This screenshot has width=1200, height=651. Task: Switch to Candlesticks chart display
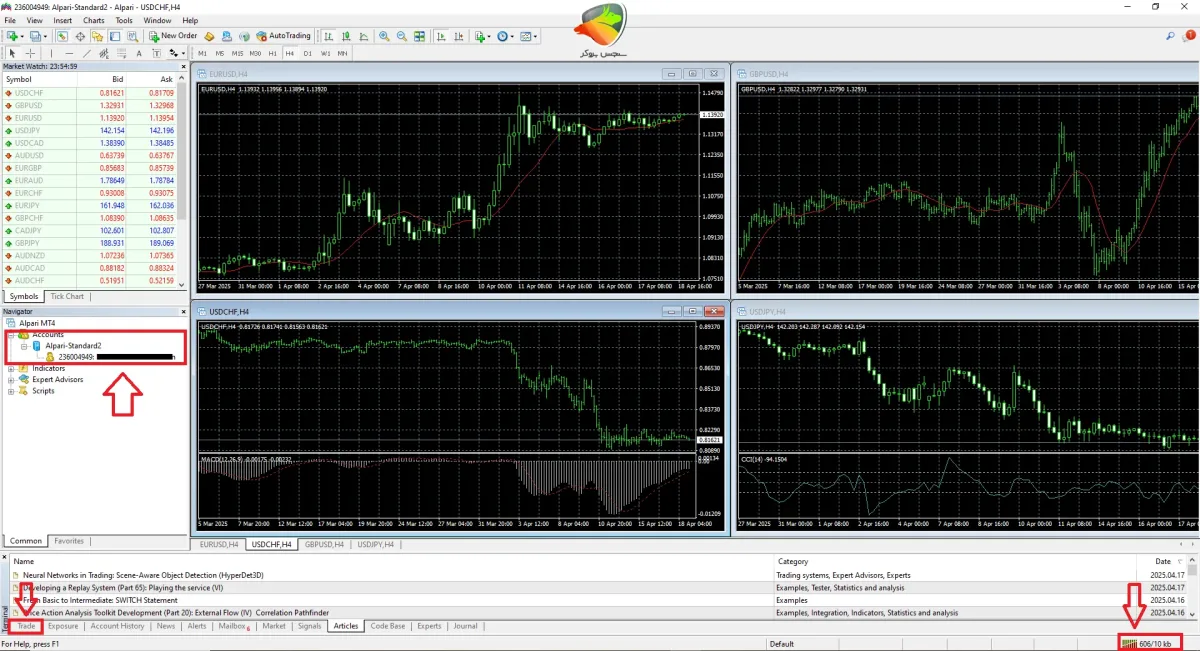tap(345, 36)
